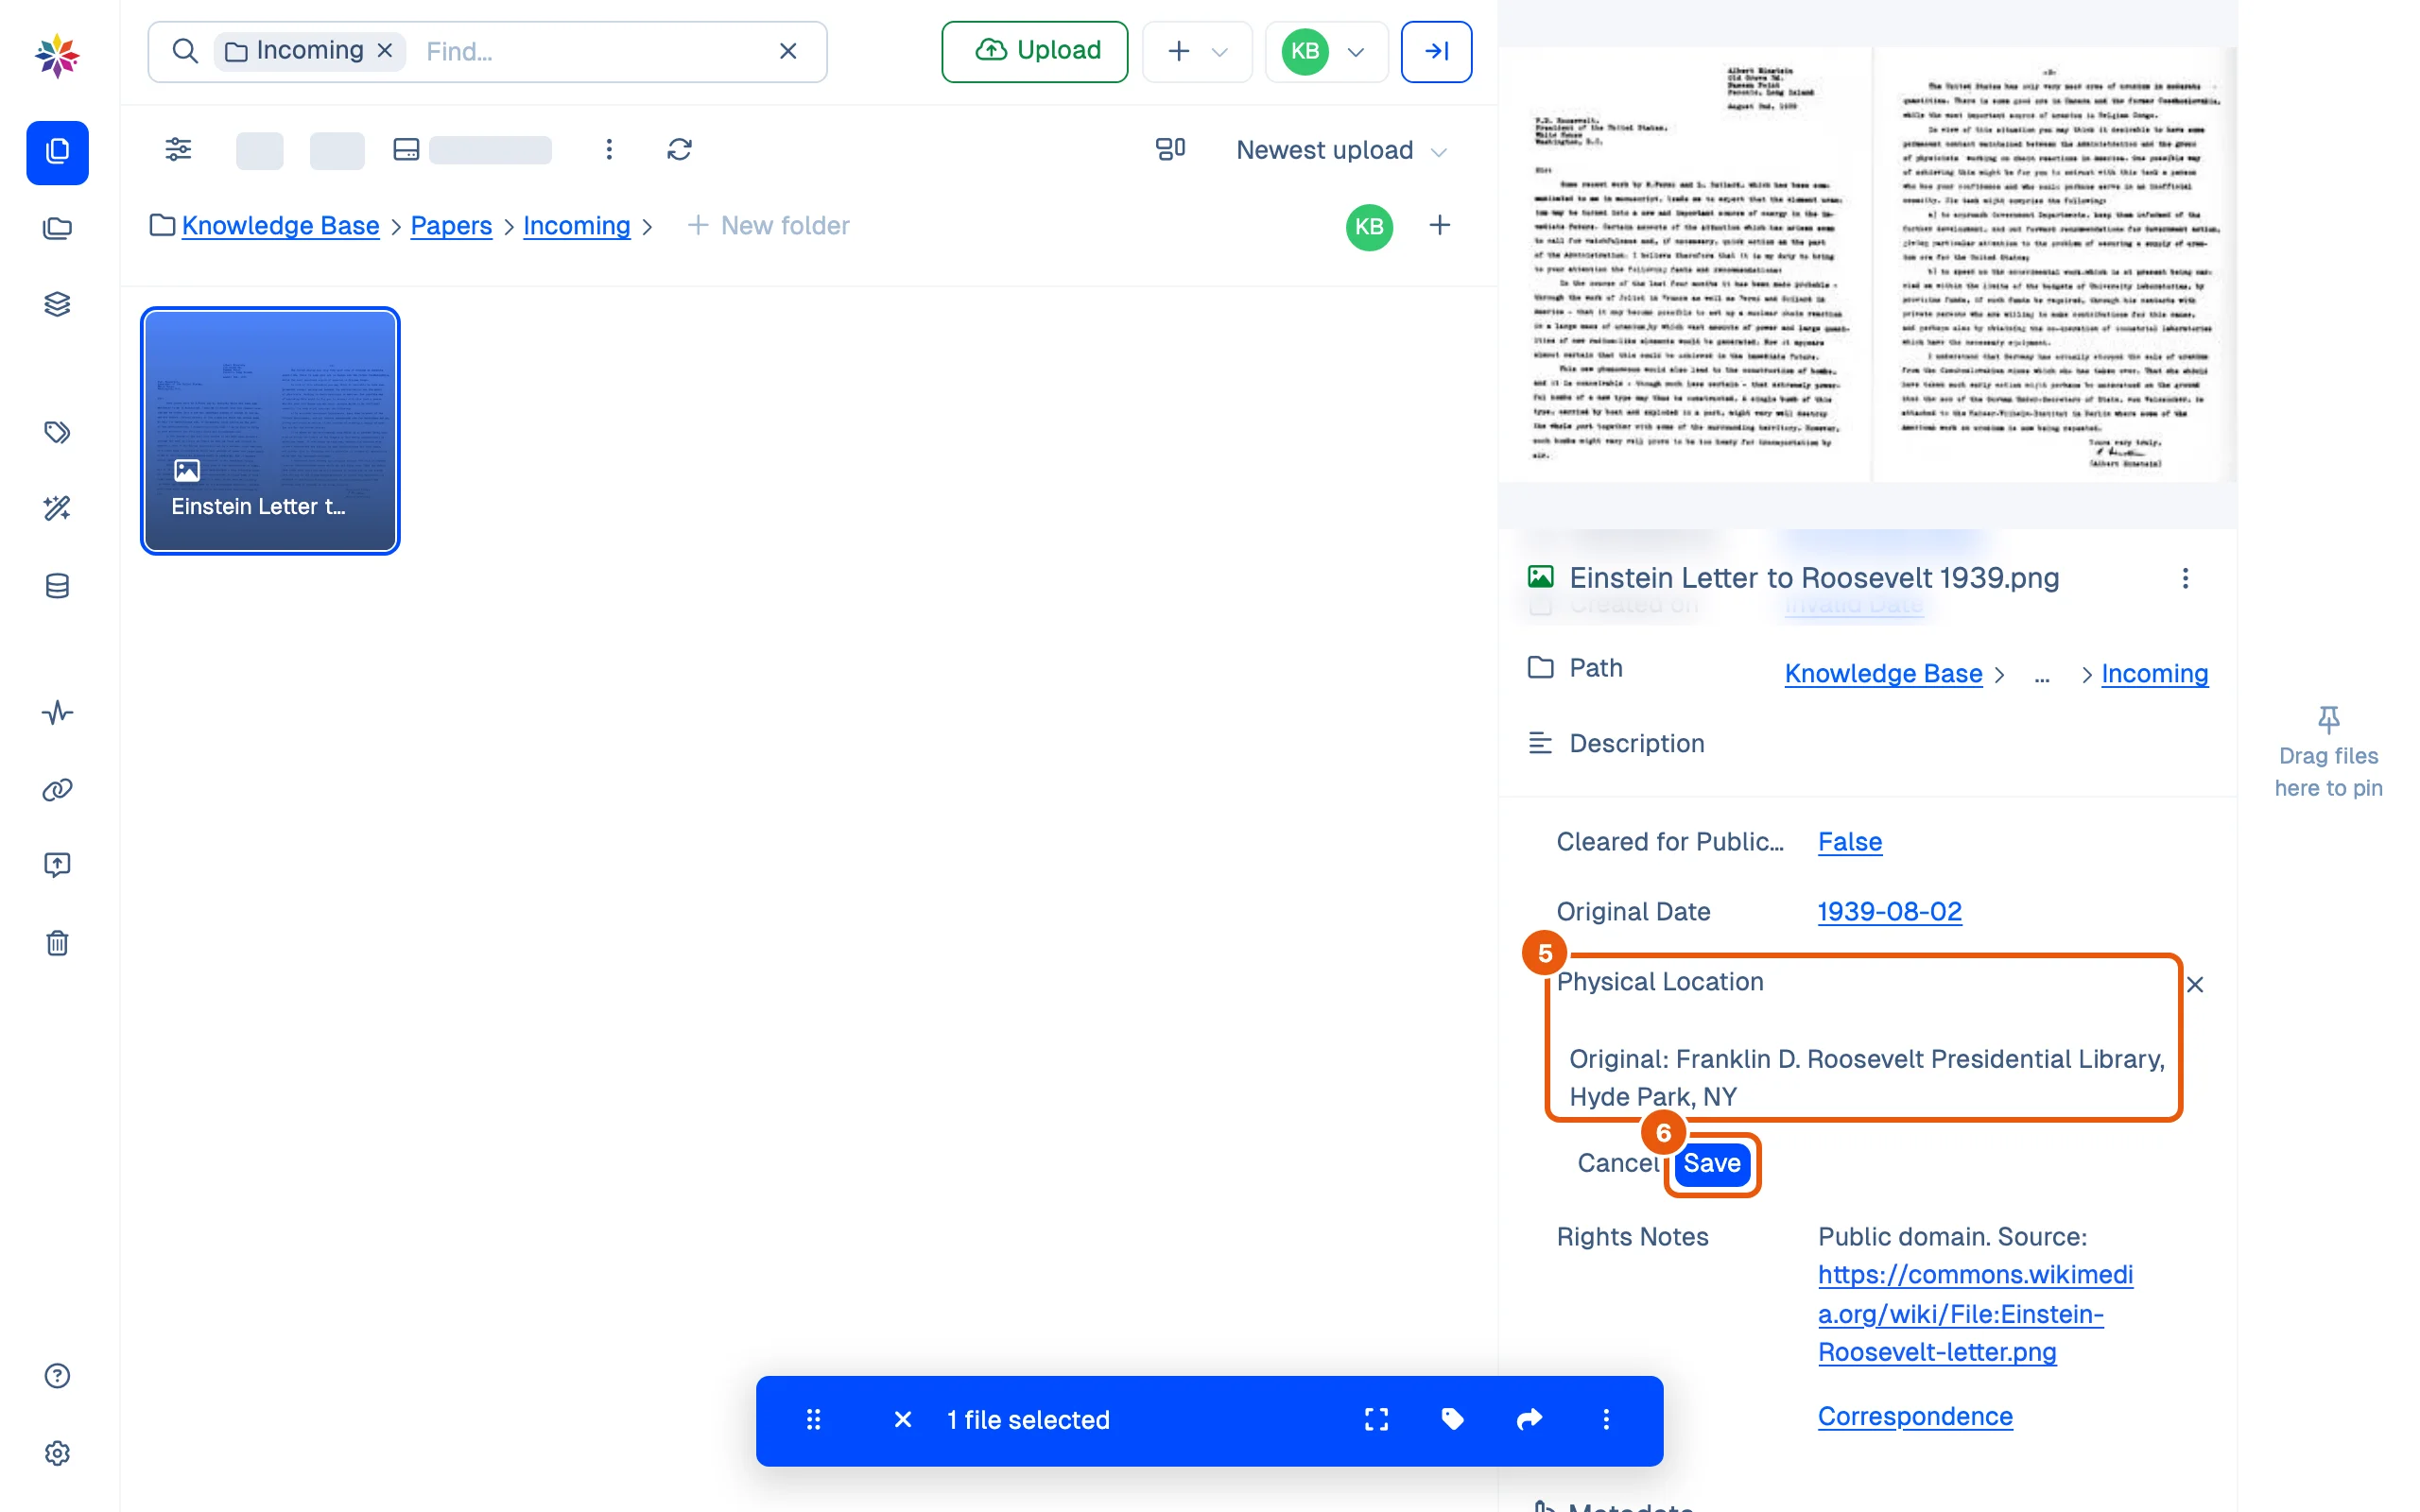Open the Correspondence tag link

pos(1915,1416)
